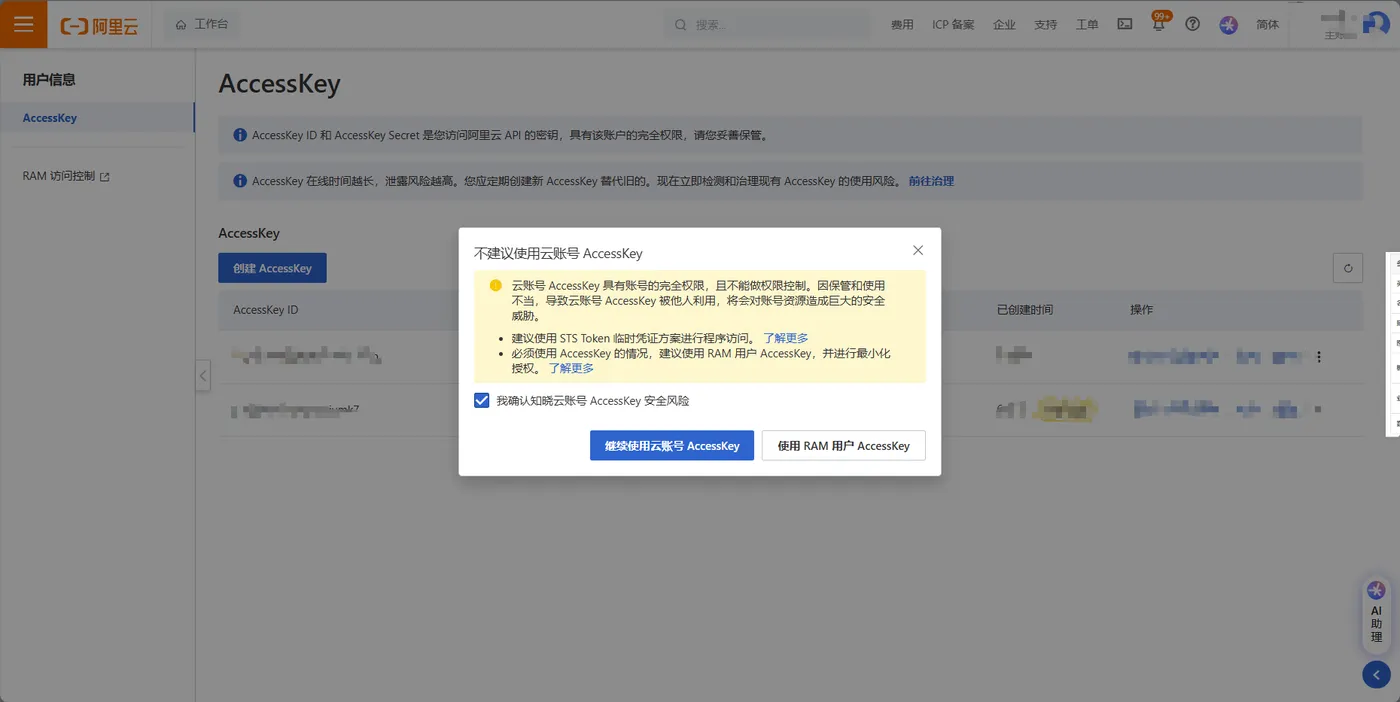The width and height of the screenshot is (1400, 702).
Task: Click 了解更多 link after 最小化授权
Action: (571, 369)
